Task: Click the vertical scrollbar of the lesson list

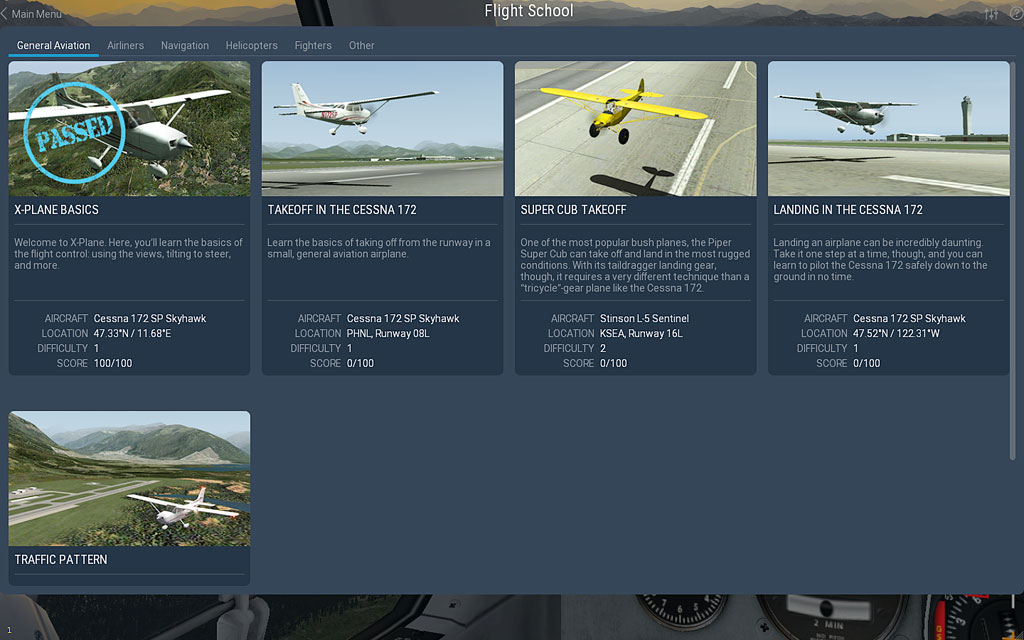Action: coord(1016,250)
